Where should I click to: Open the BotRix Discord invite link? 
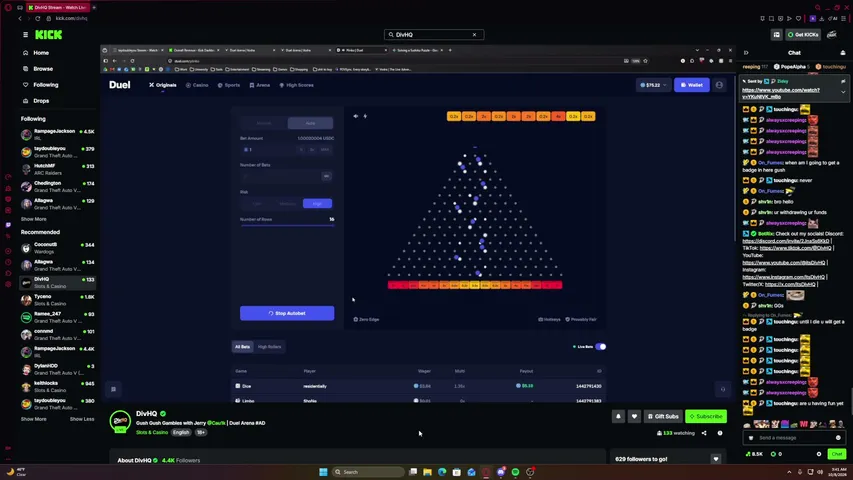click(x=786, y=241)
